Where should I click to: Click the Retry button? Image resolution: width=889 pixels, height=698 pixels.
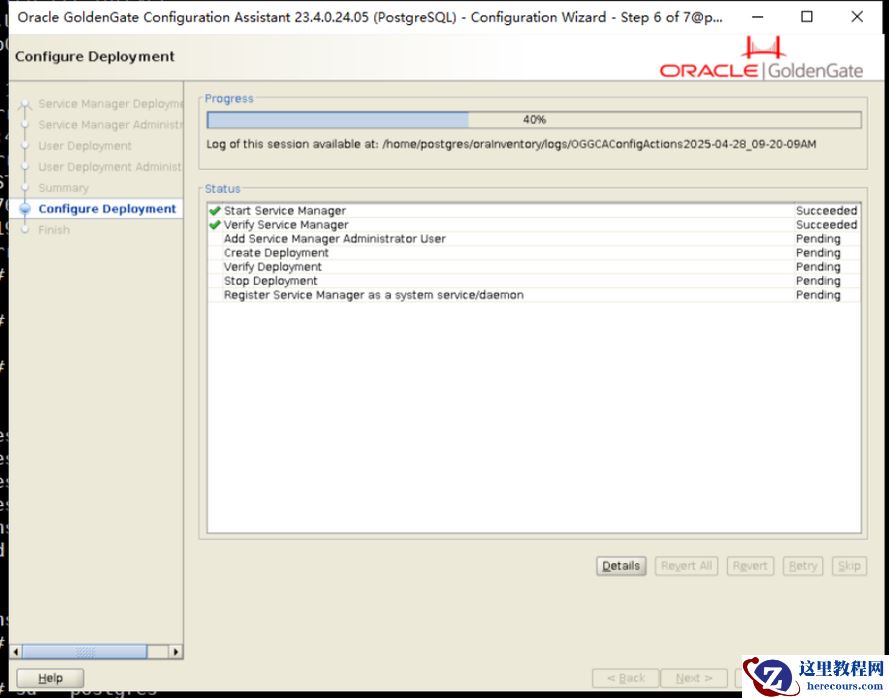pos(803,566)
